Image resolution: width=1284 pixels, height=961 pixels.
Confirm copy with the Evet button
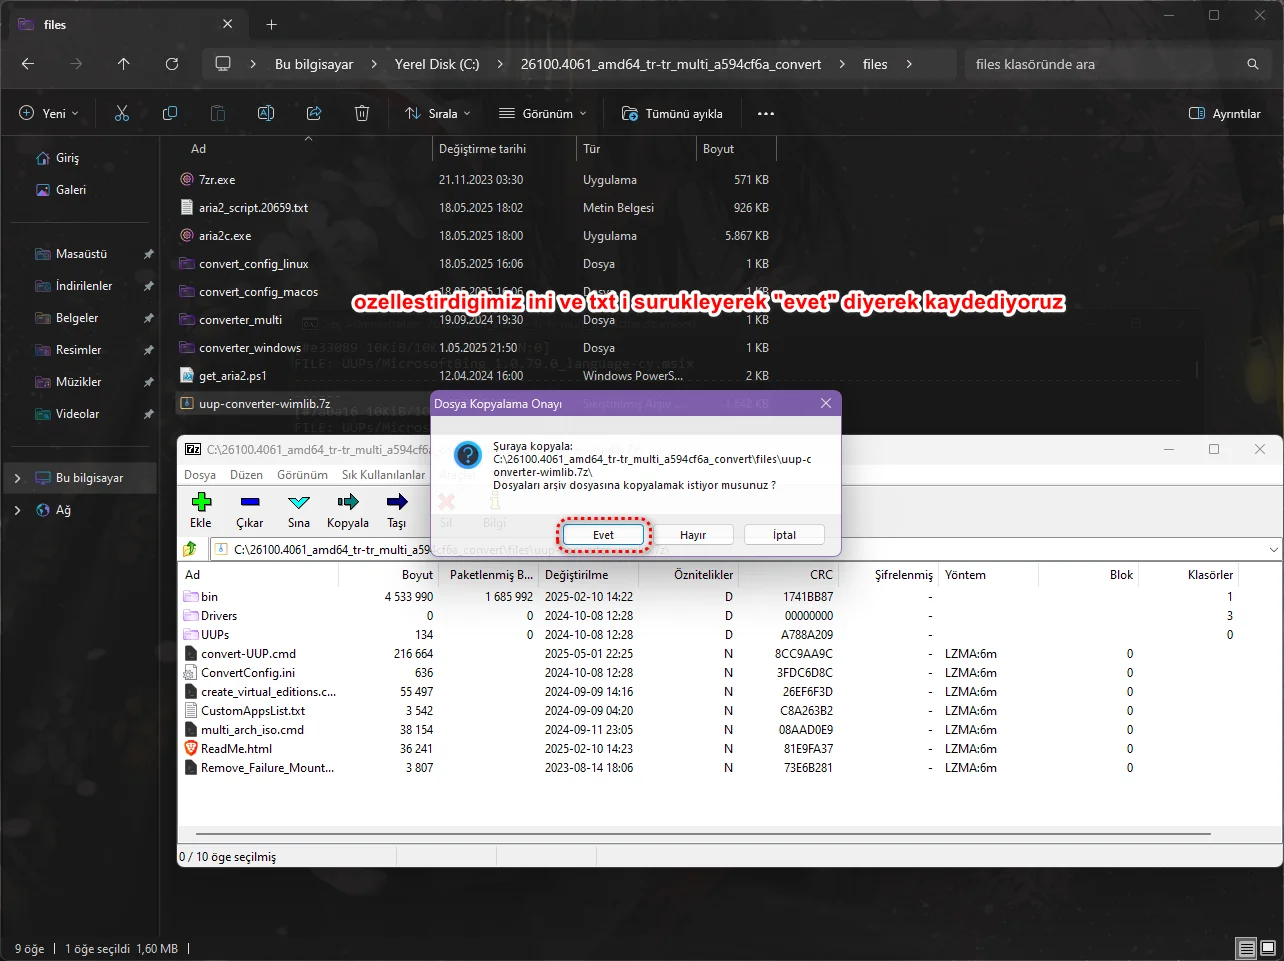[603, 535]
